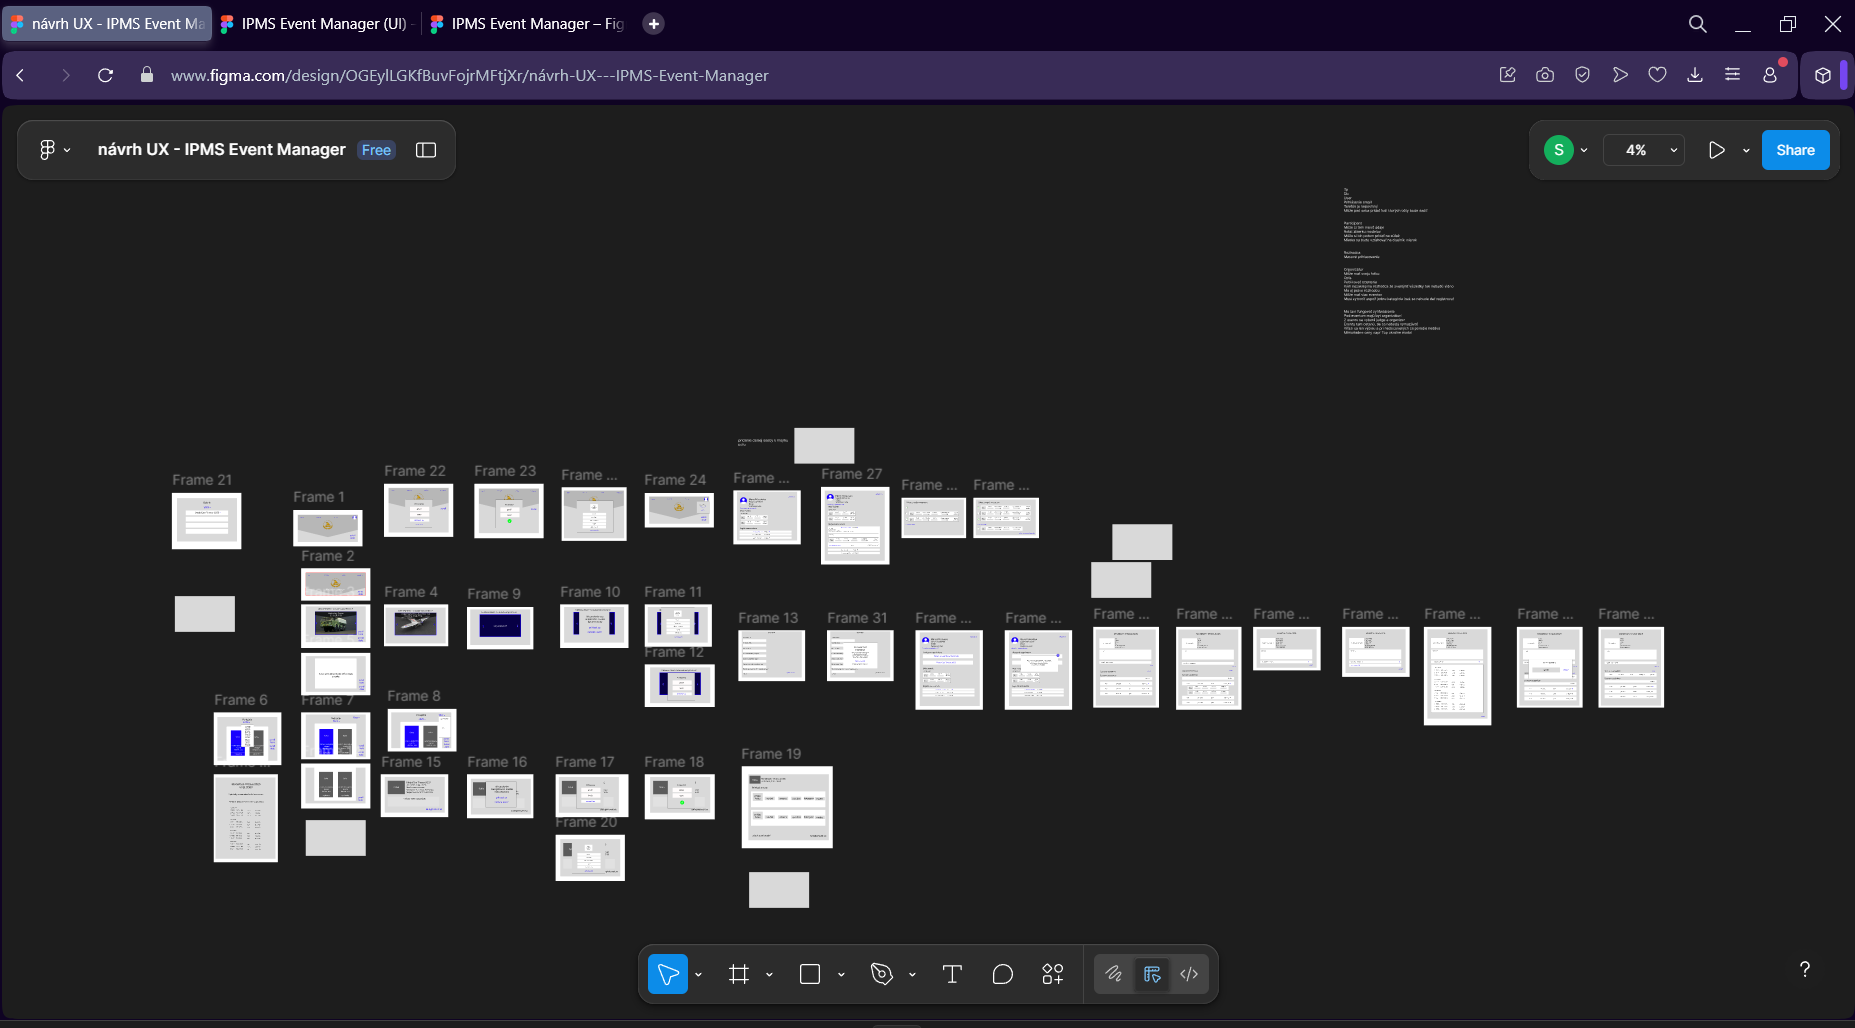Reload the page in browser
Viewport: 1855px width, 1028px height.
click(x=105, y=75)
